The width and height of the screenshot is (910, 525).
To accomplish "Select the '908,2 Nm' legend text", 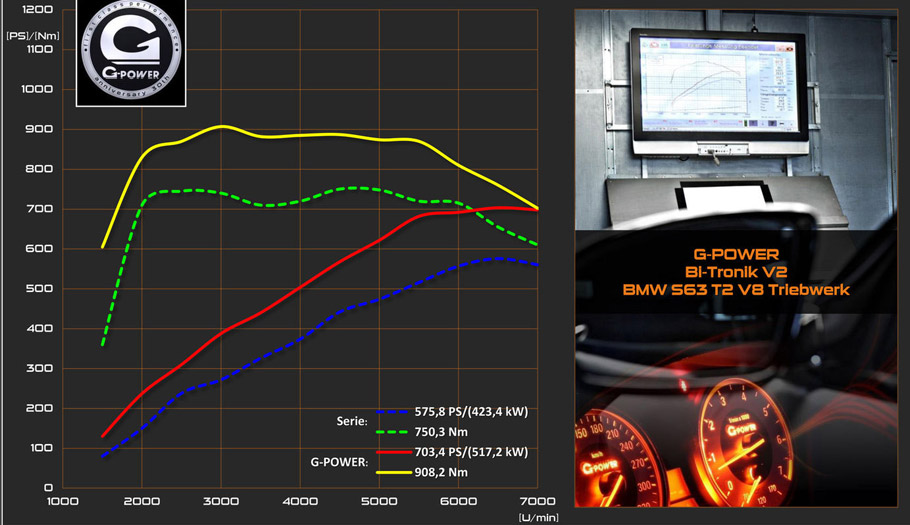I will tap(441, 472).
